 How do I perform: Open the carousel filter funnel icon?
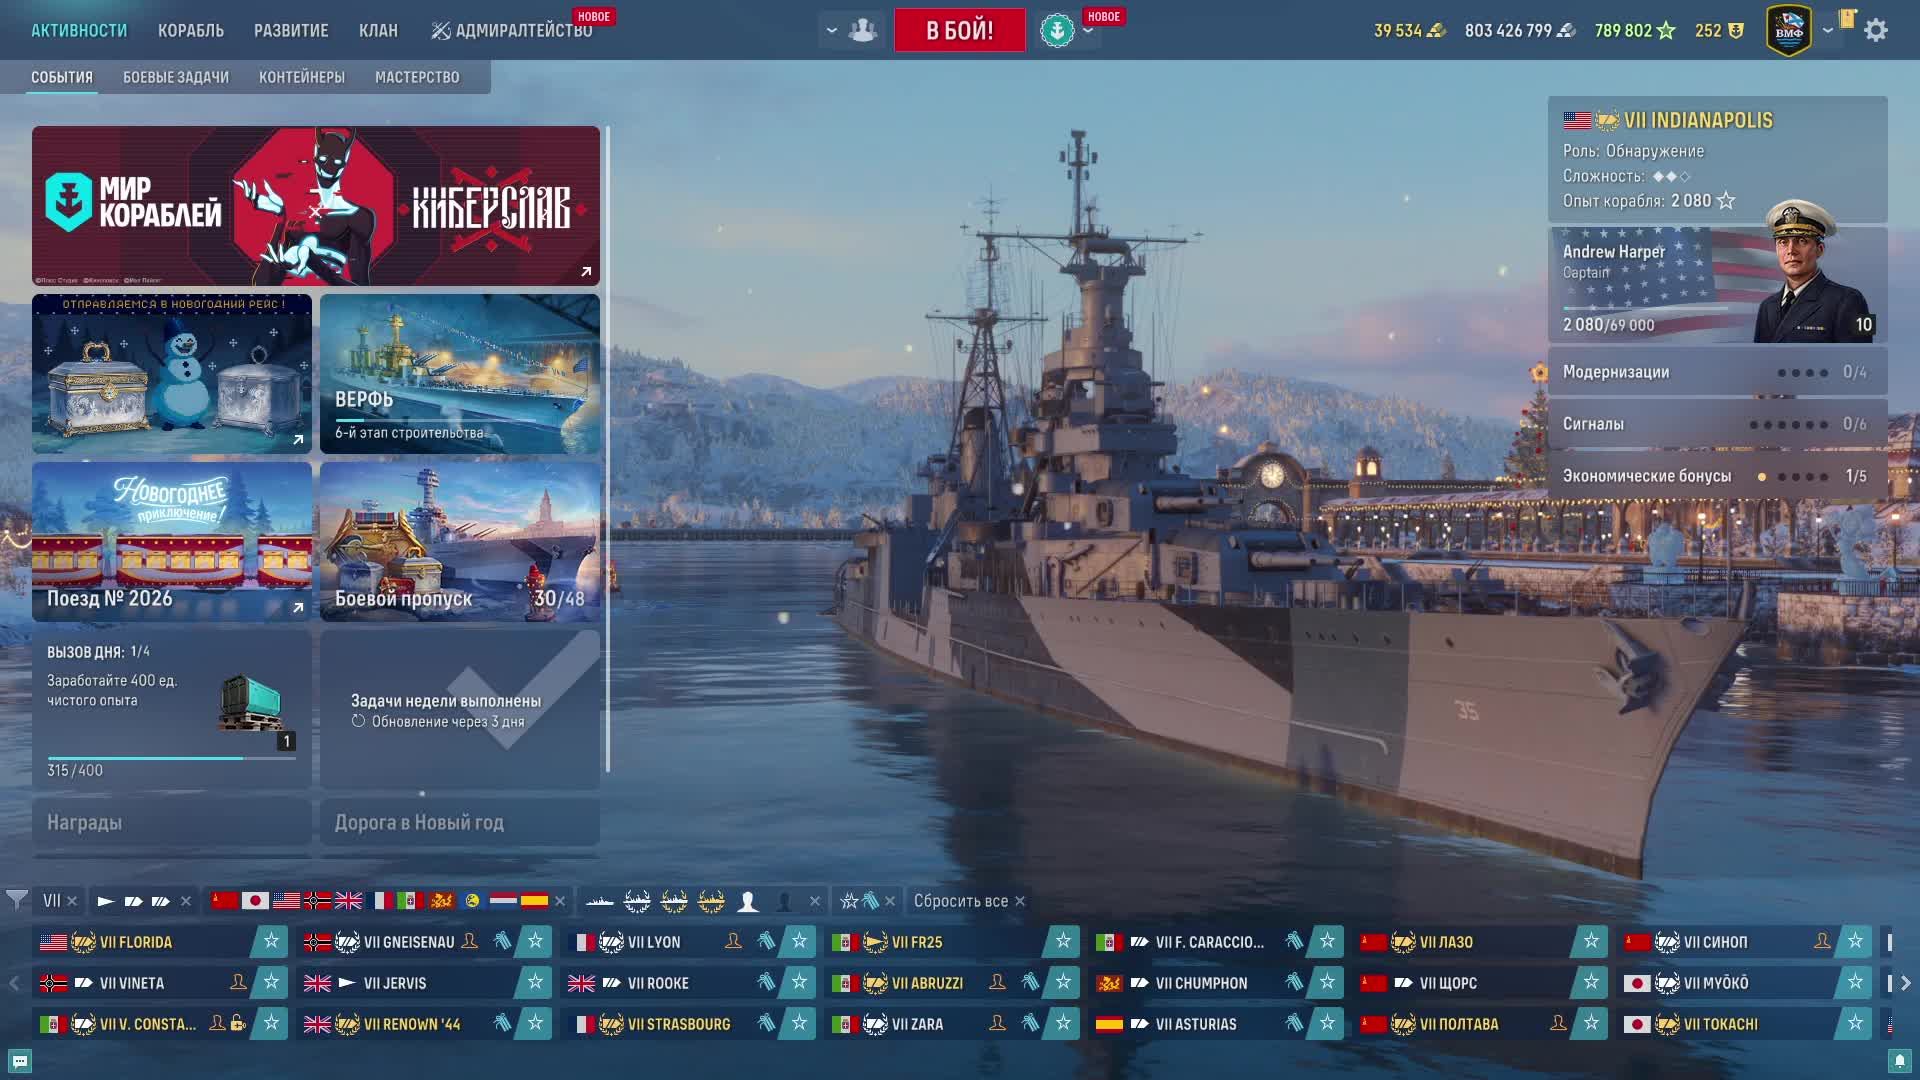(16, 900)
